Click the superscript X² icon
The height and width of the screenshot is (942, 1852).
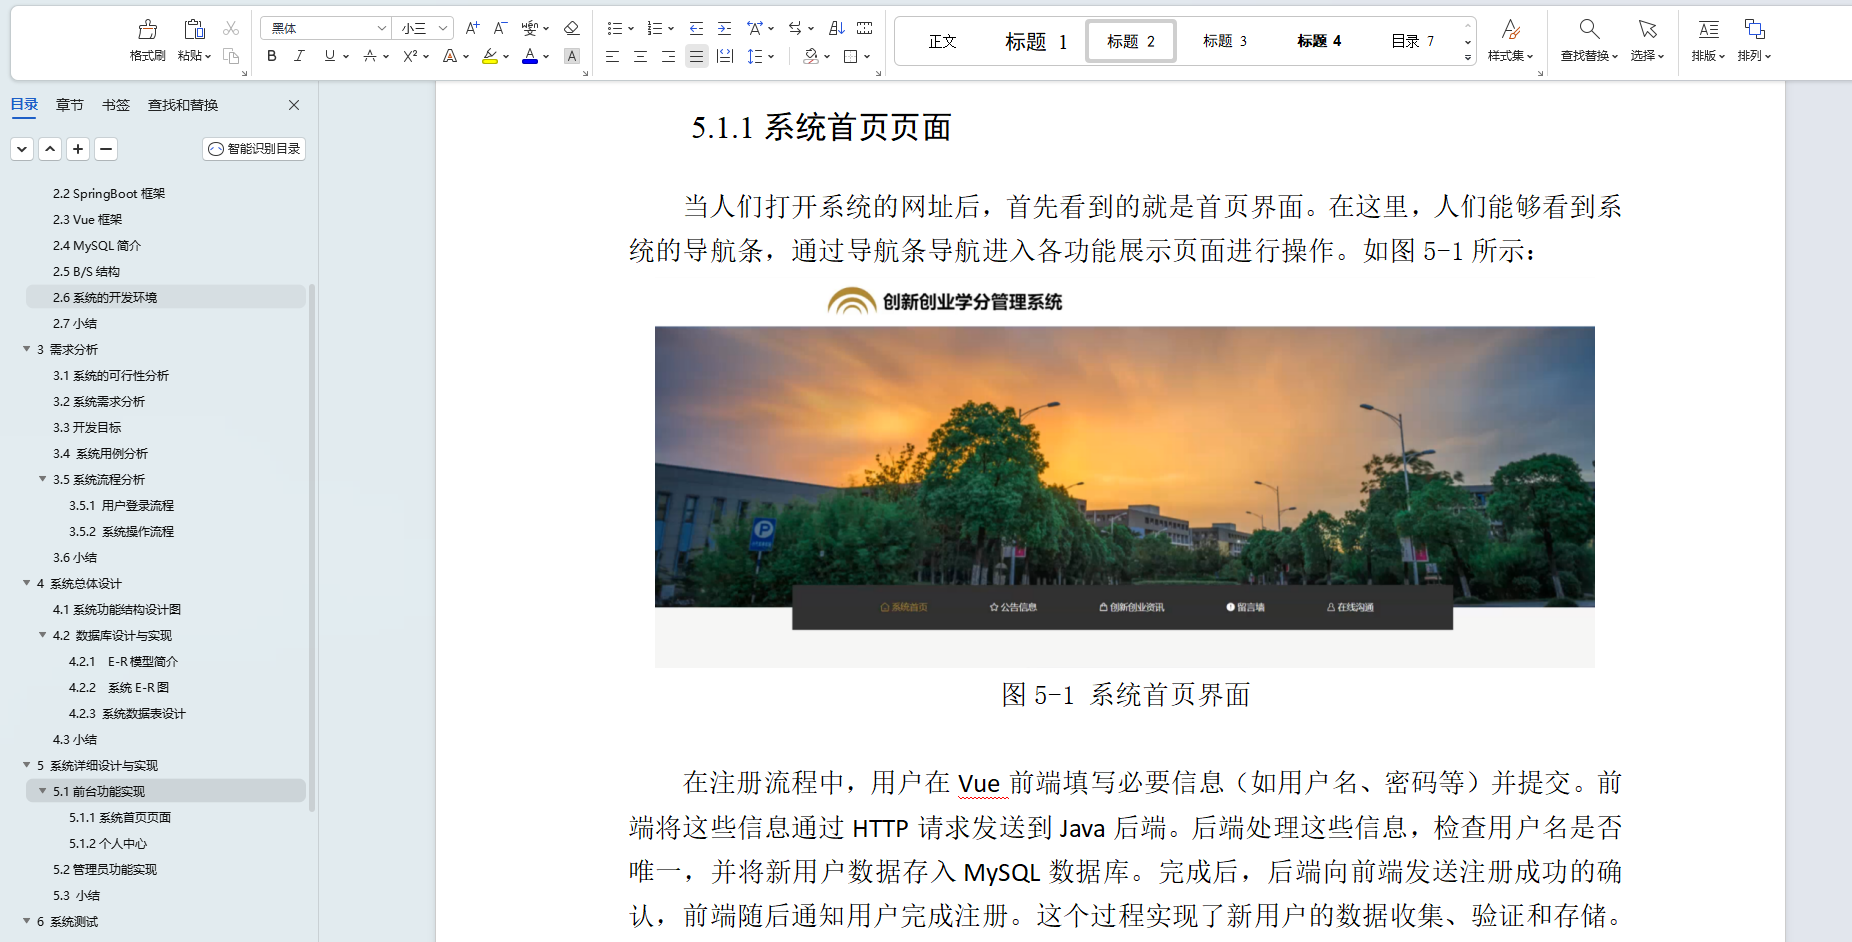(x=410, y=56)
